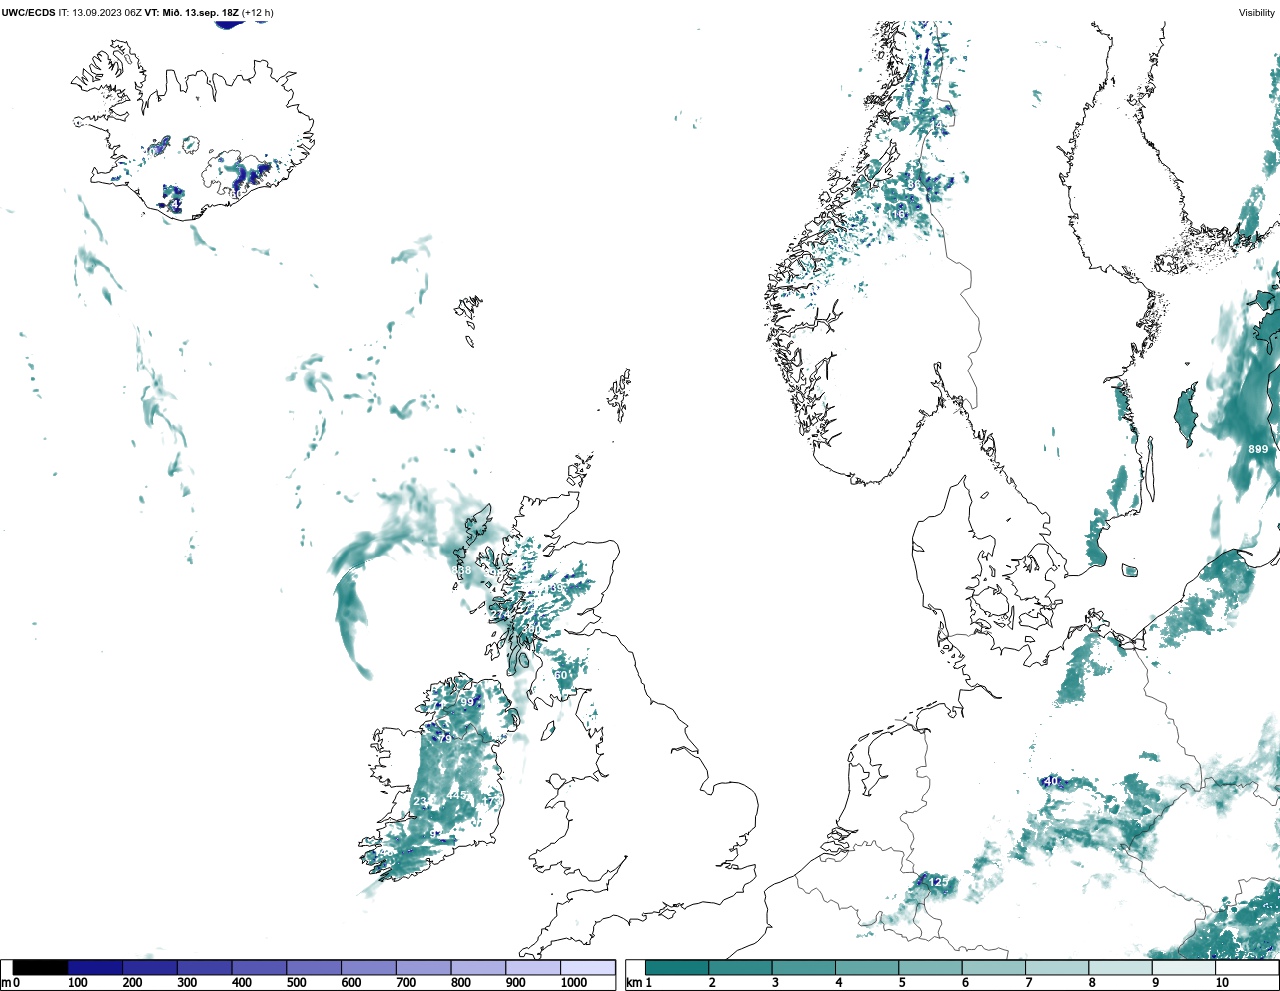Image resolution: width=1280 pixels, height=991 pixels.
Task: Select the 400–500 m legend swatch
Action: coord(259,967)
